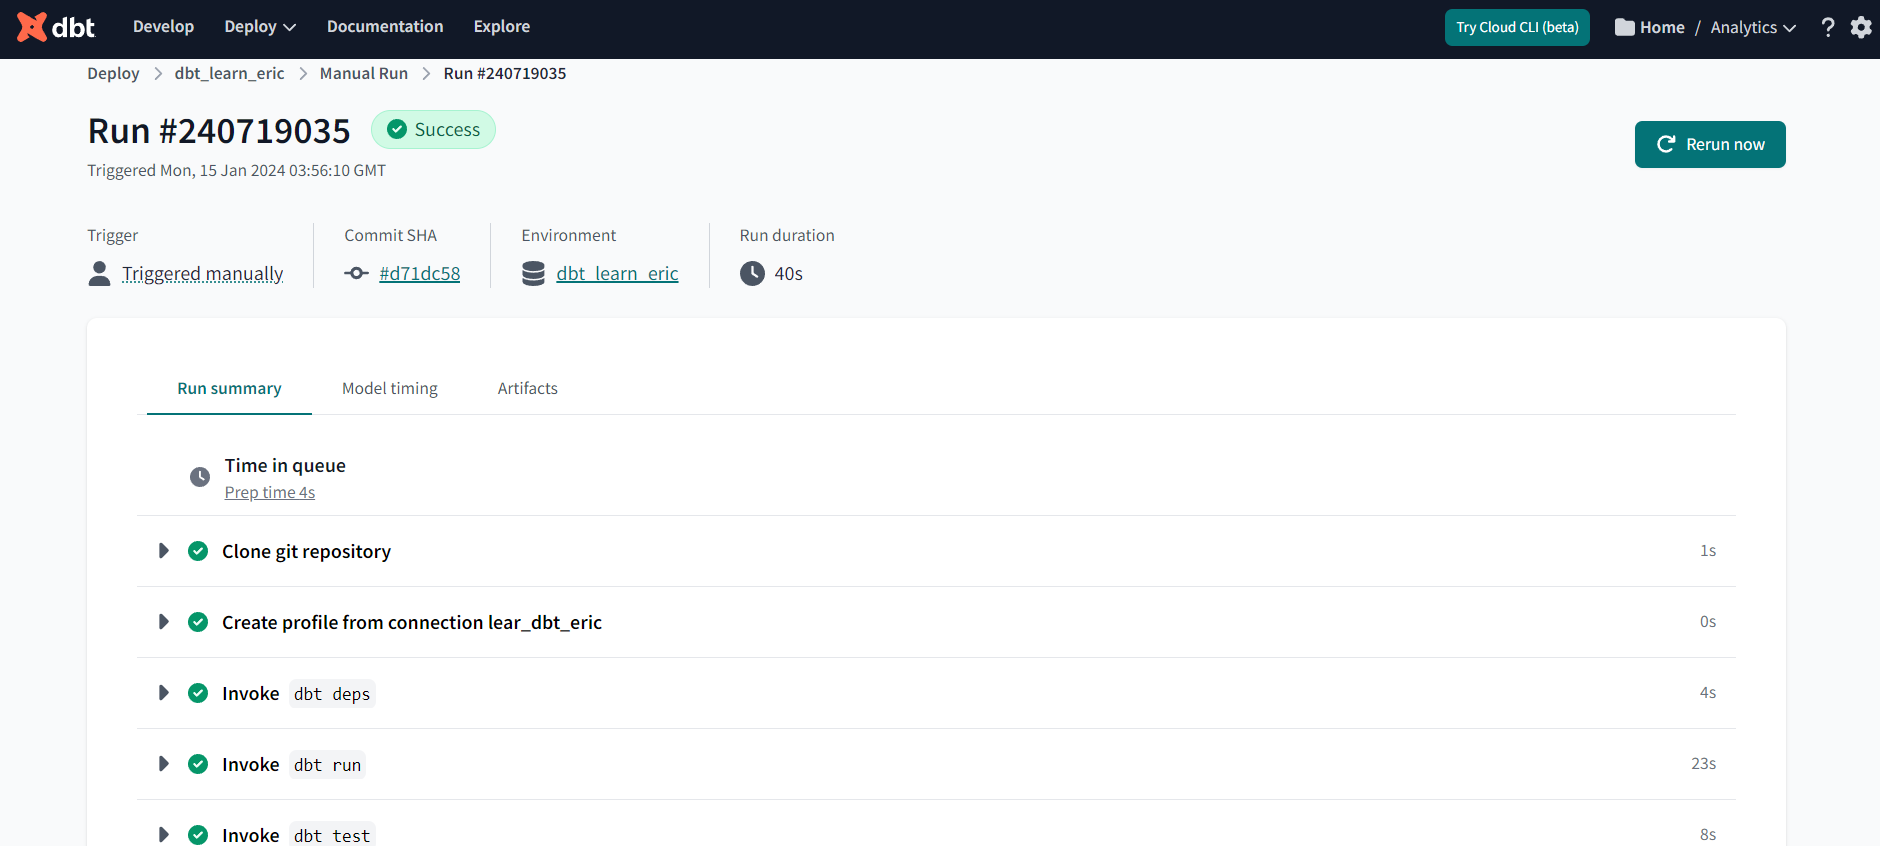
Task: Click the Create profile step success icon
Action: point(198,622)
